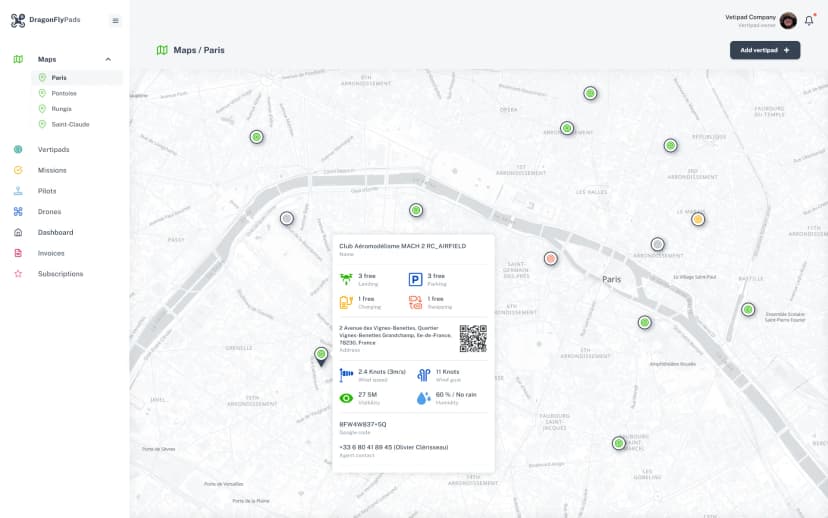This screenshot has height=518, width=828.
Task: Click the '1 free' Charging value
Action: 366,299
